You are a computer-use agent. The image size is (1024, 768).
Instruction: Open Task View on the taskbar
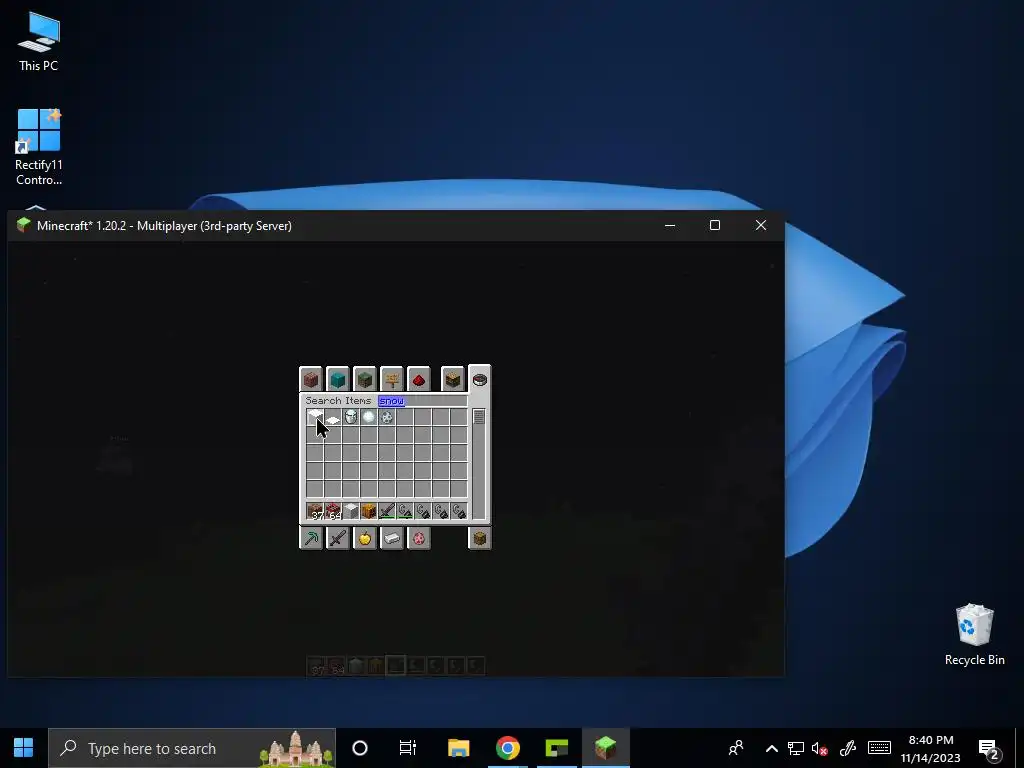pos(408,748)
